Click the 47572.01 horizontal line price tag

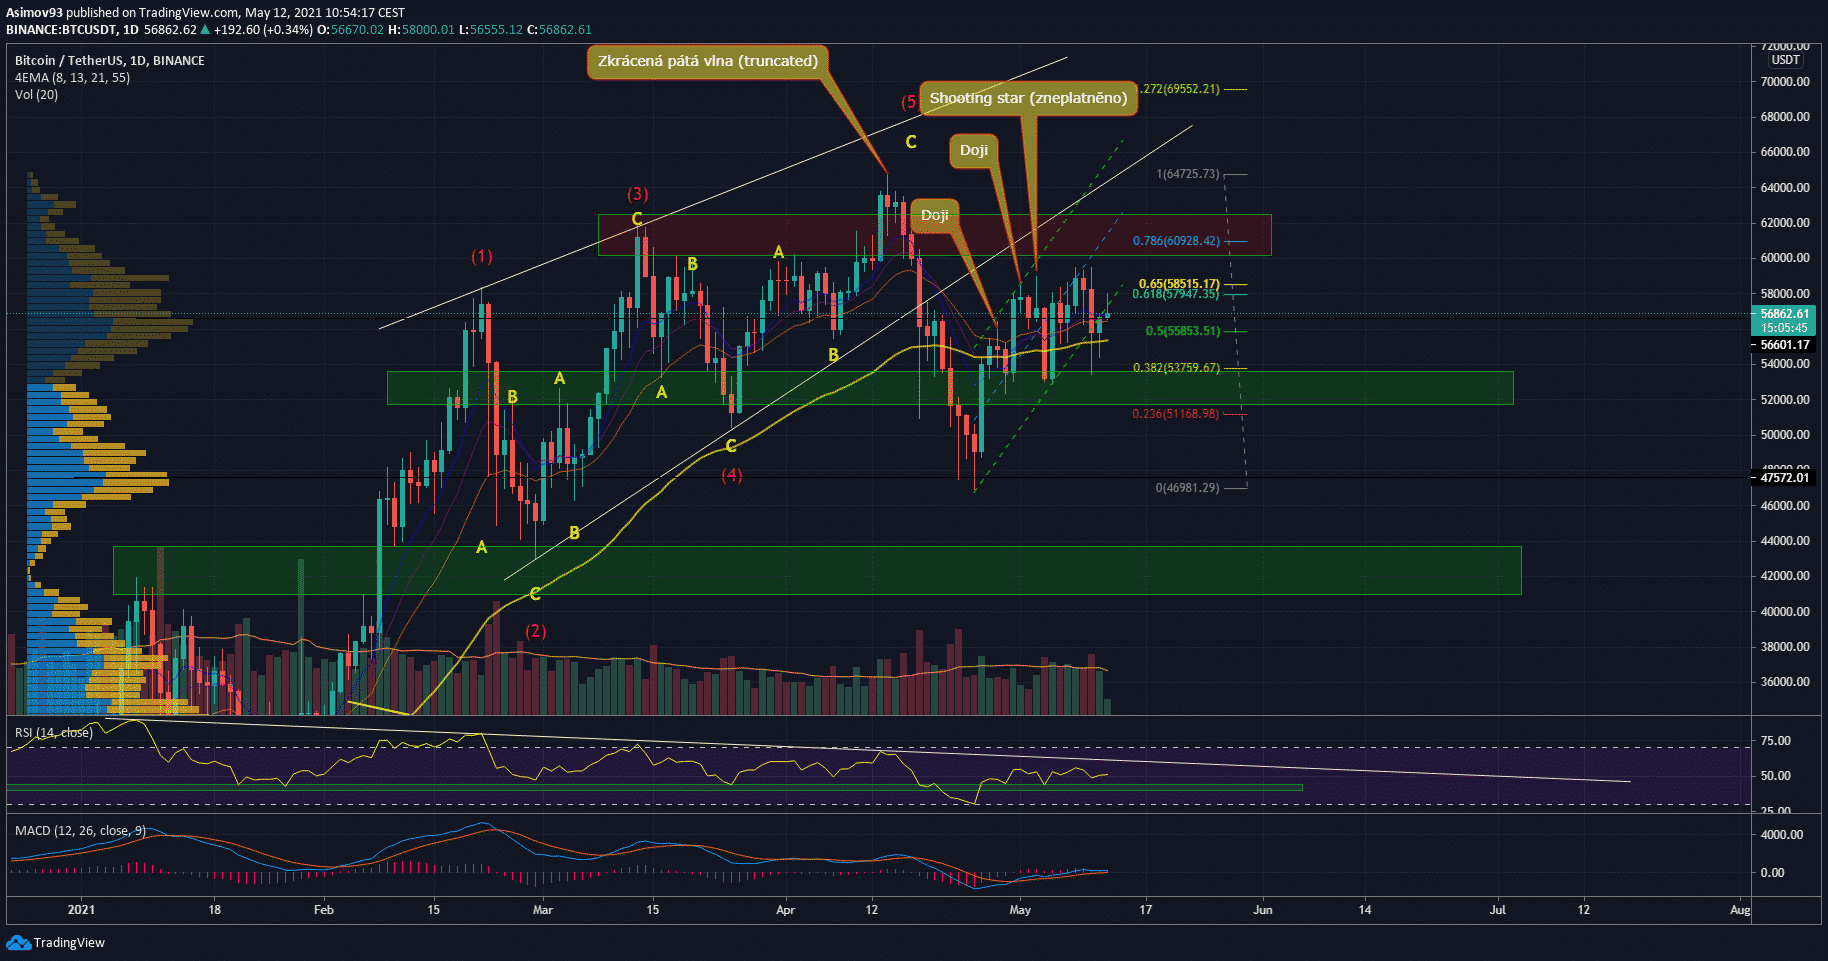click(1784, 478)
